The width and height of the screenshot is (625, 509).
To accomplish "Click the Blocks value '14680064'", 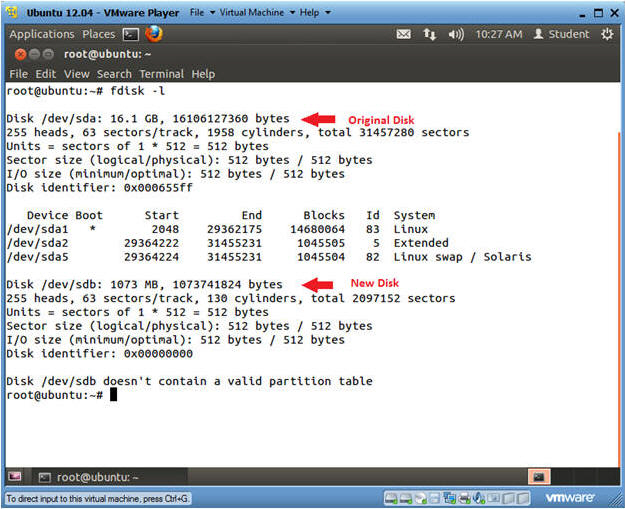I will point(317,229).
